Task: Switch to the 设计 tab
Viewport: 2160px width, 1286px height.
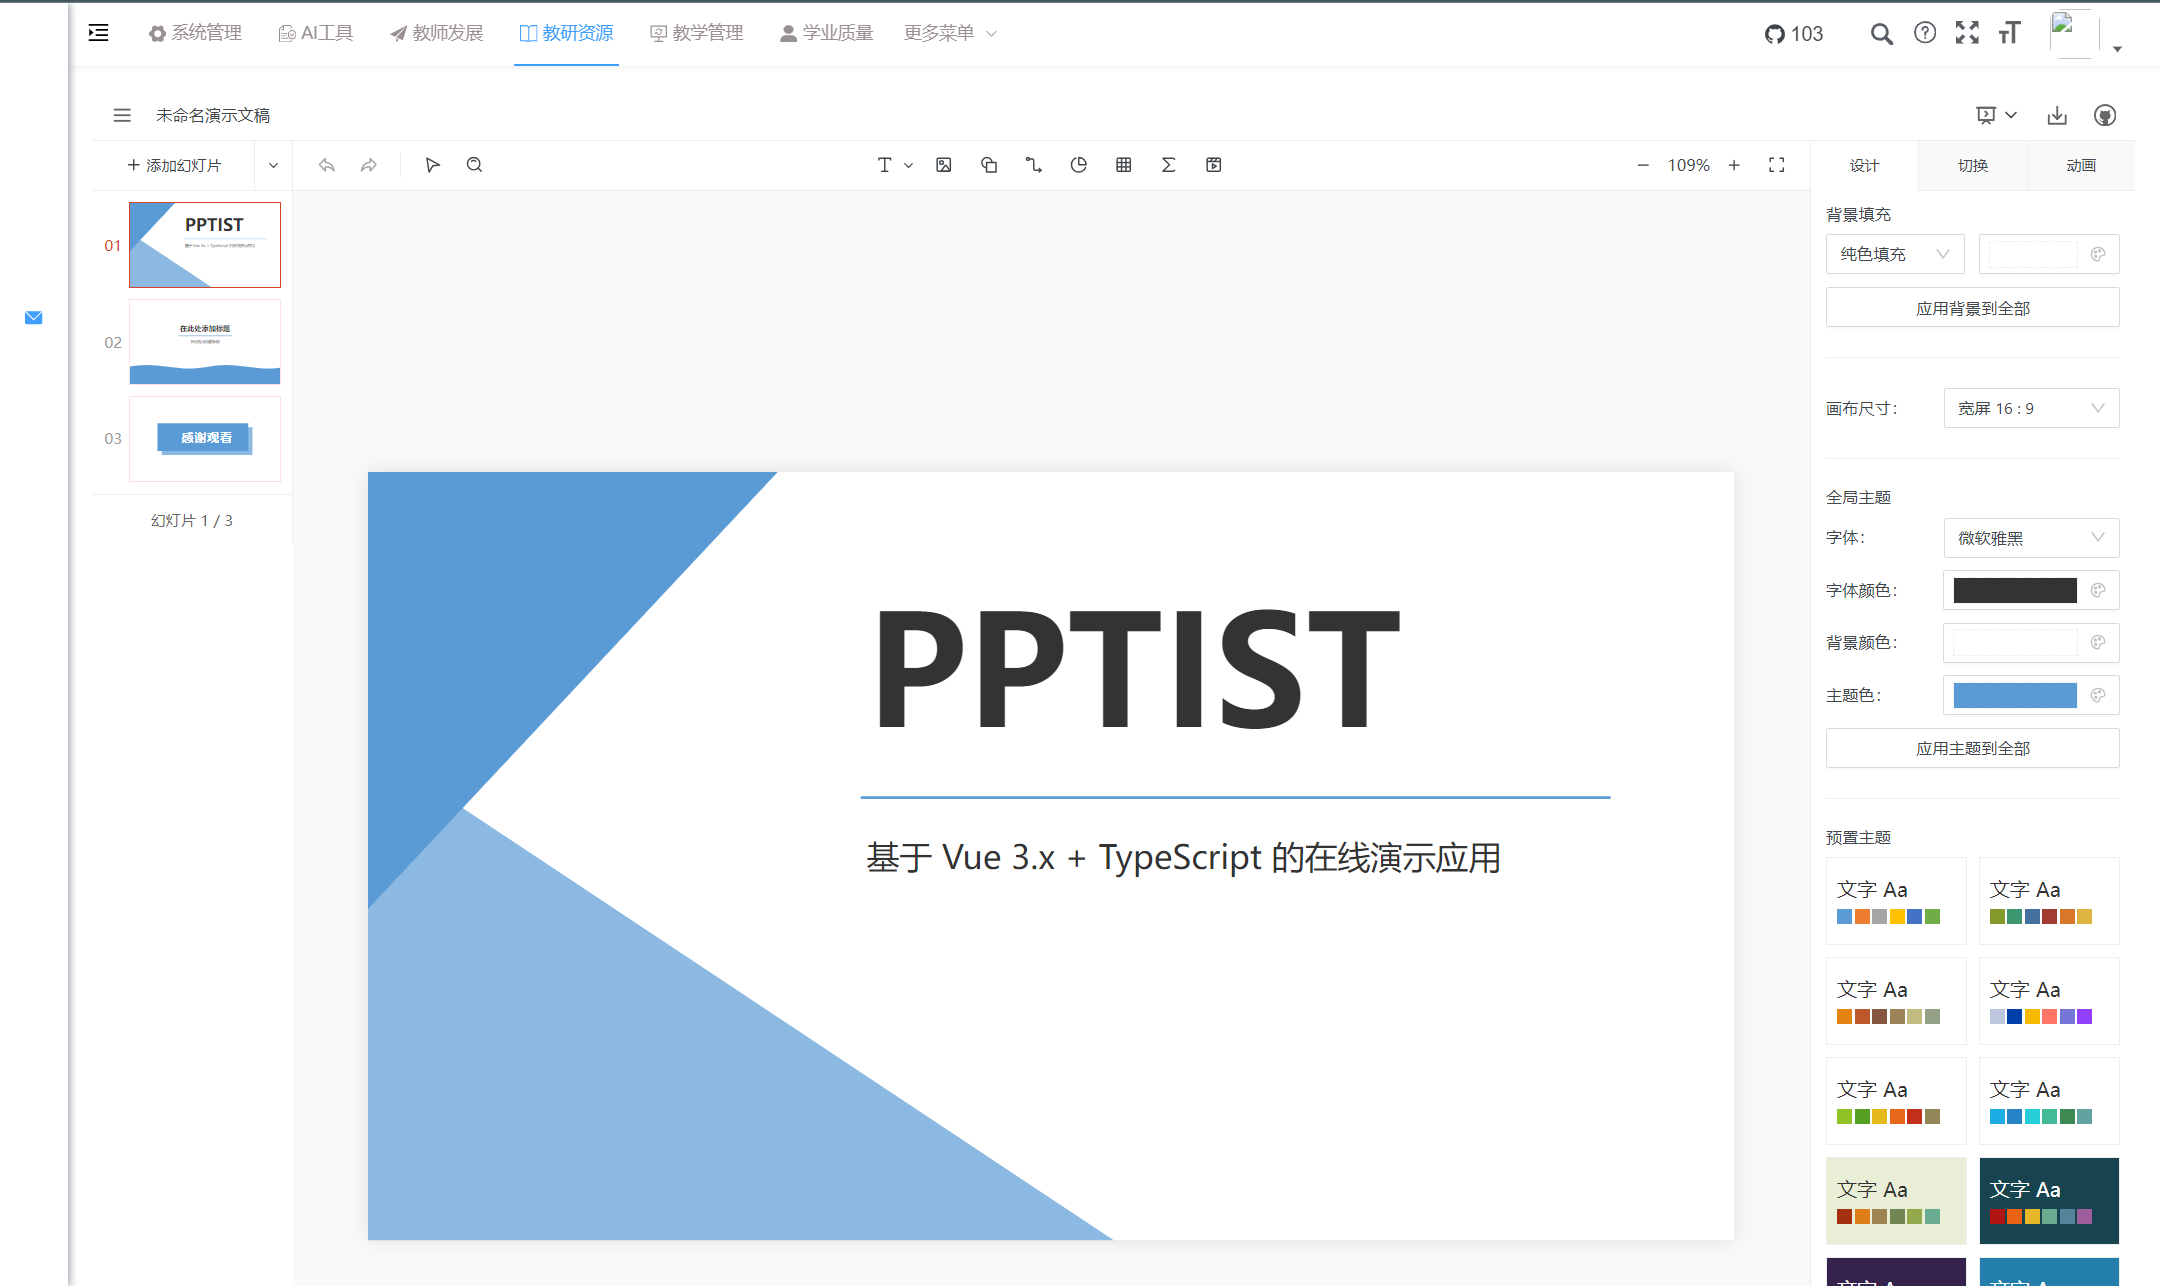Action: [1864, 166]
